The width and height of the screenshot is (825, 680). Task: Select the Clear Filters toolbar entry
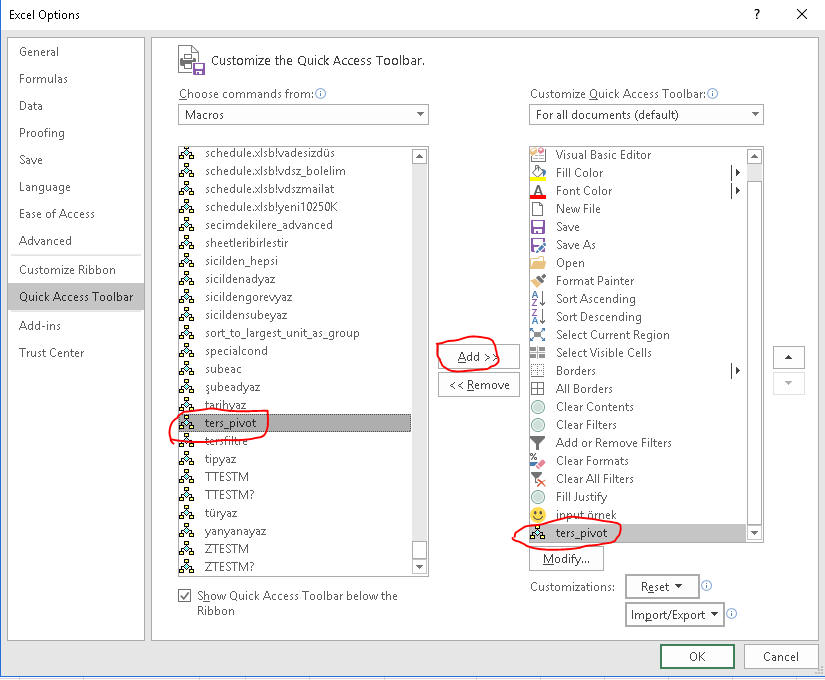(638, 425)
